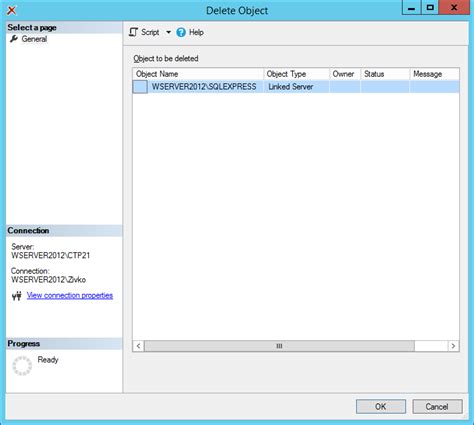Confirm deletion with OK button
474x425 pixels.
381,407
